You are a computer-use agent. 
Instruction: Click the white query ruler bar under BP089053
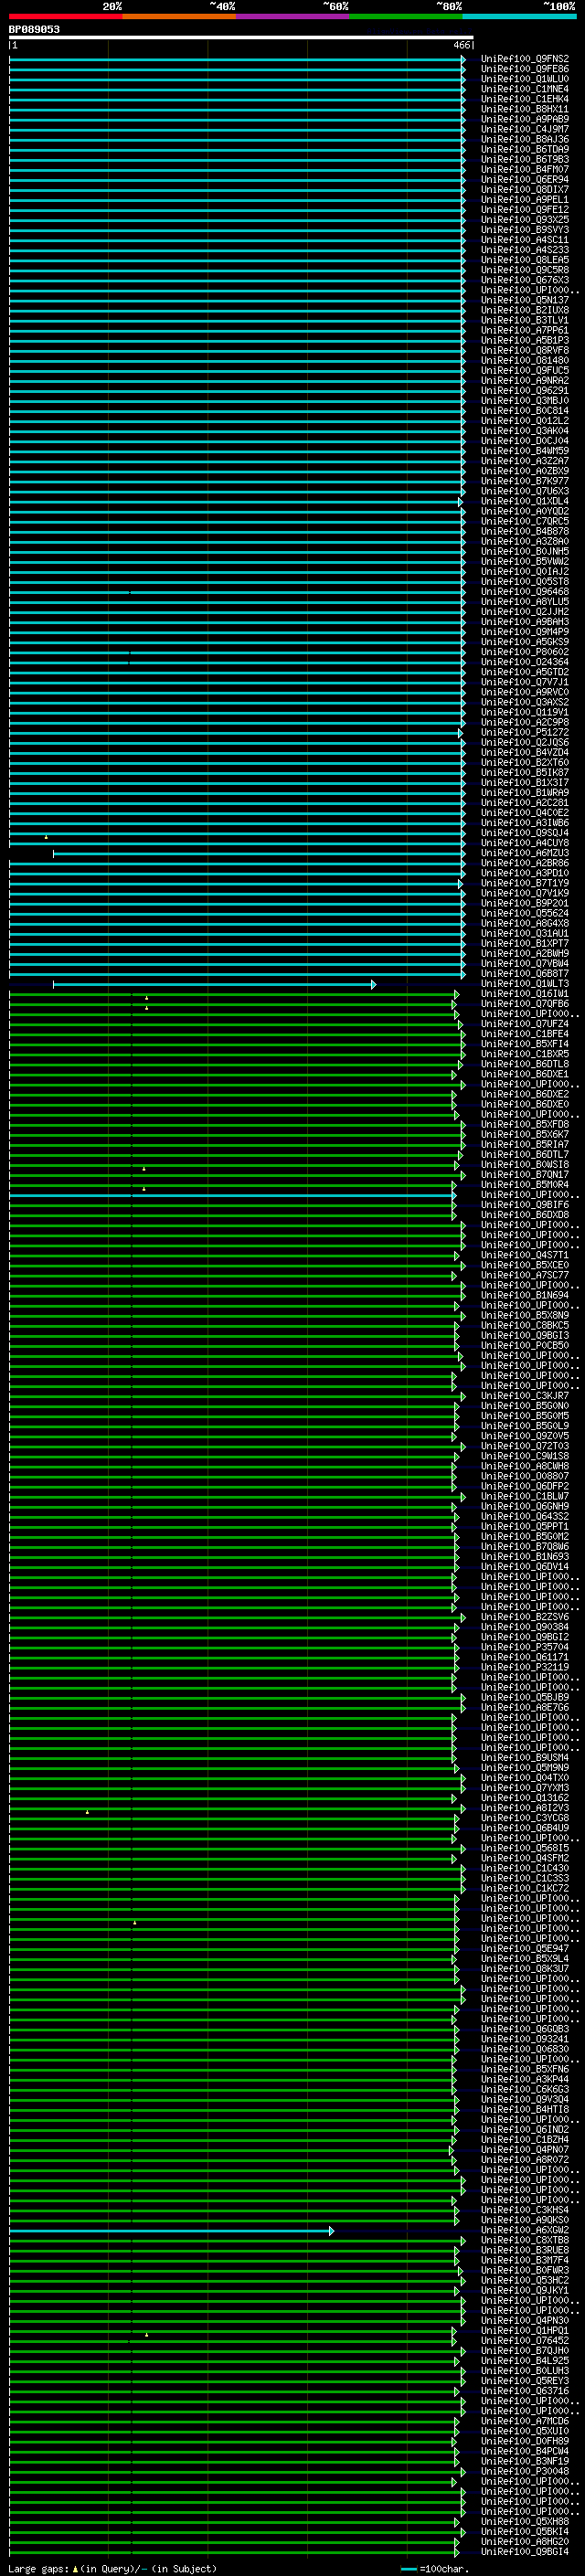[x=241, y=37]
